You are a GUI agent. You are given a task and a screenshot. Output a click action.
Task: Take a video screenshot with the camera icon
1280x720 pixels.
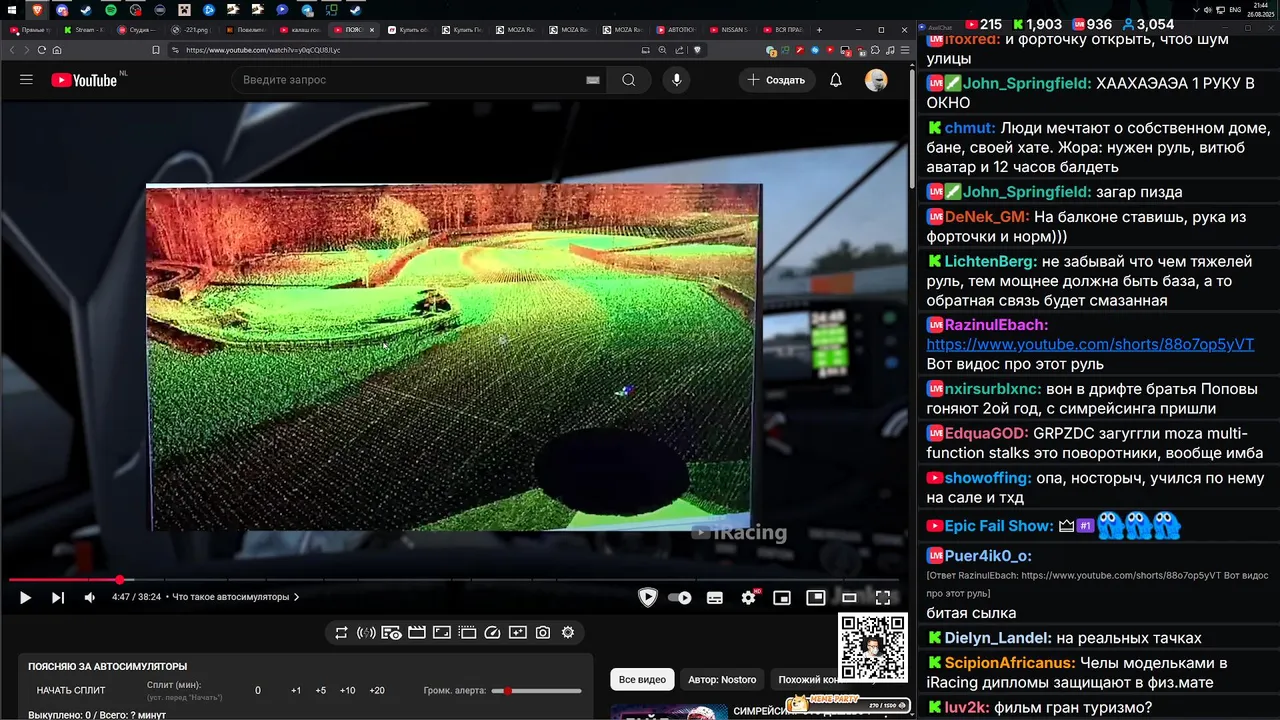click(x=543, y=632)
